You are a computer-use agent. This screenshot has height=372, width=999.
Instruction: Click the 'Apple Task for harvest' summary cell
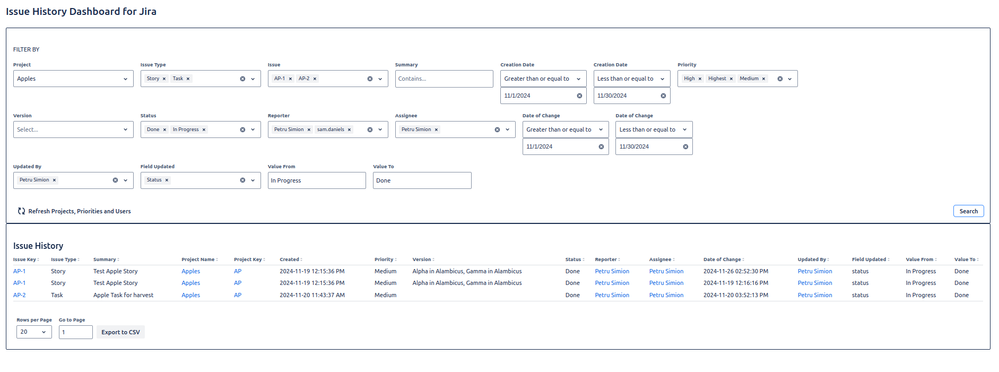pyautogui.click(x=123, y=295)
